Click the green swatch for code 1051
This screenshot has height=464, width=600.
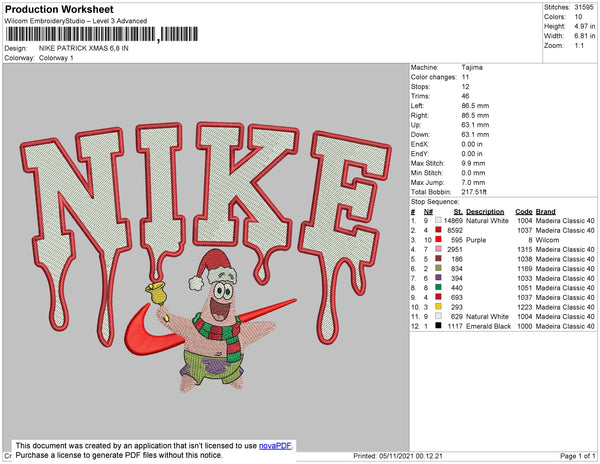point(438,287)
